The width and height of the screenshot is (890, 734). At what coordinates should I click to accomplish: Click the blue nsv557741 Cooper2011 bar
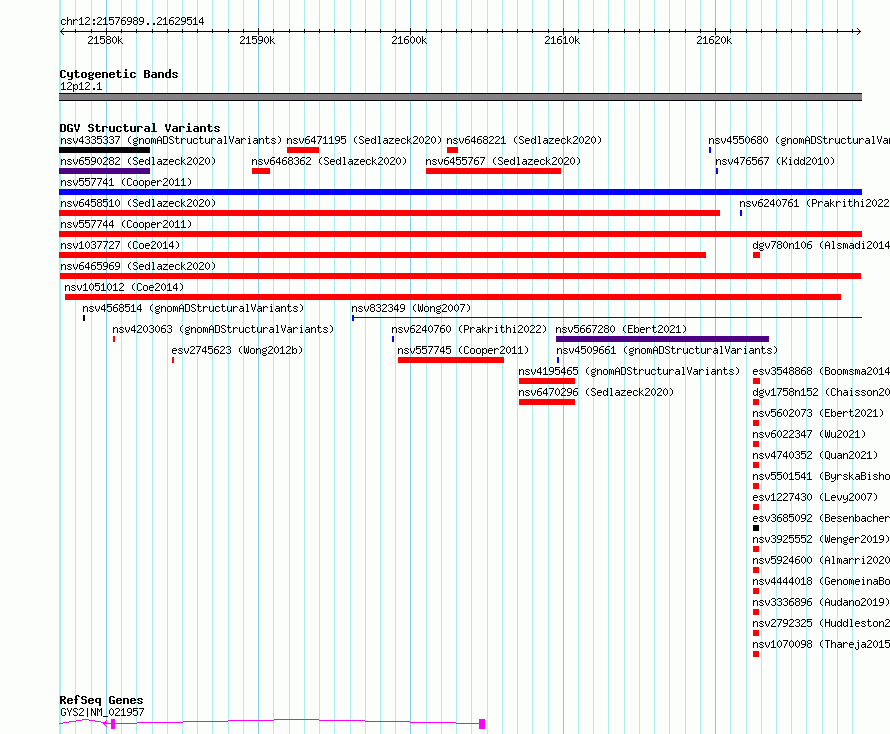pos(460,192)
